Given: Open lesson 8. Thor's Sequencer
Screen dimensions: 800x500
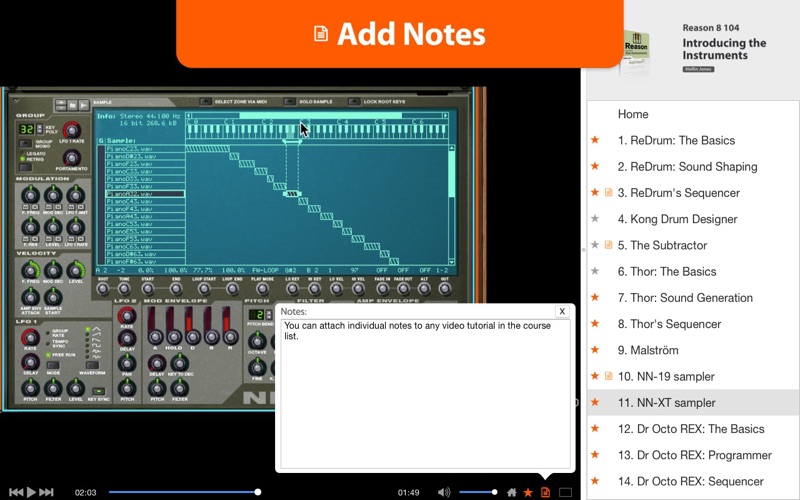Looking at the screenshot, I should point(669,324).
